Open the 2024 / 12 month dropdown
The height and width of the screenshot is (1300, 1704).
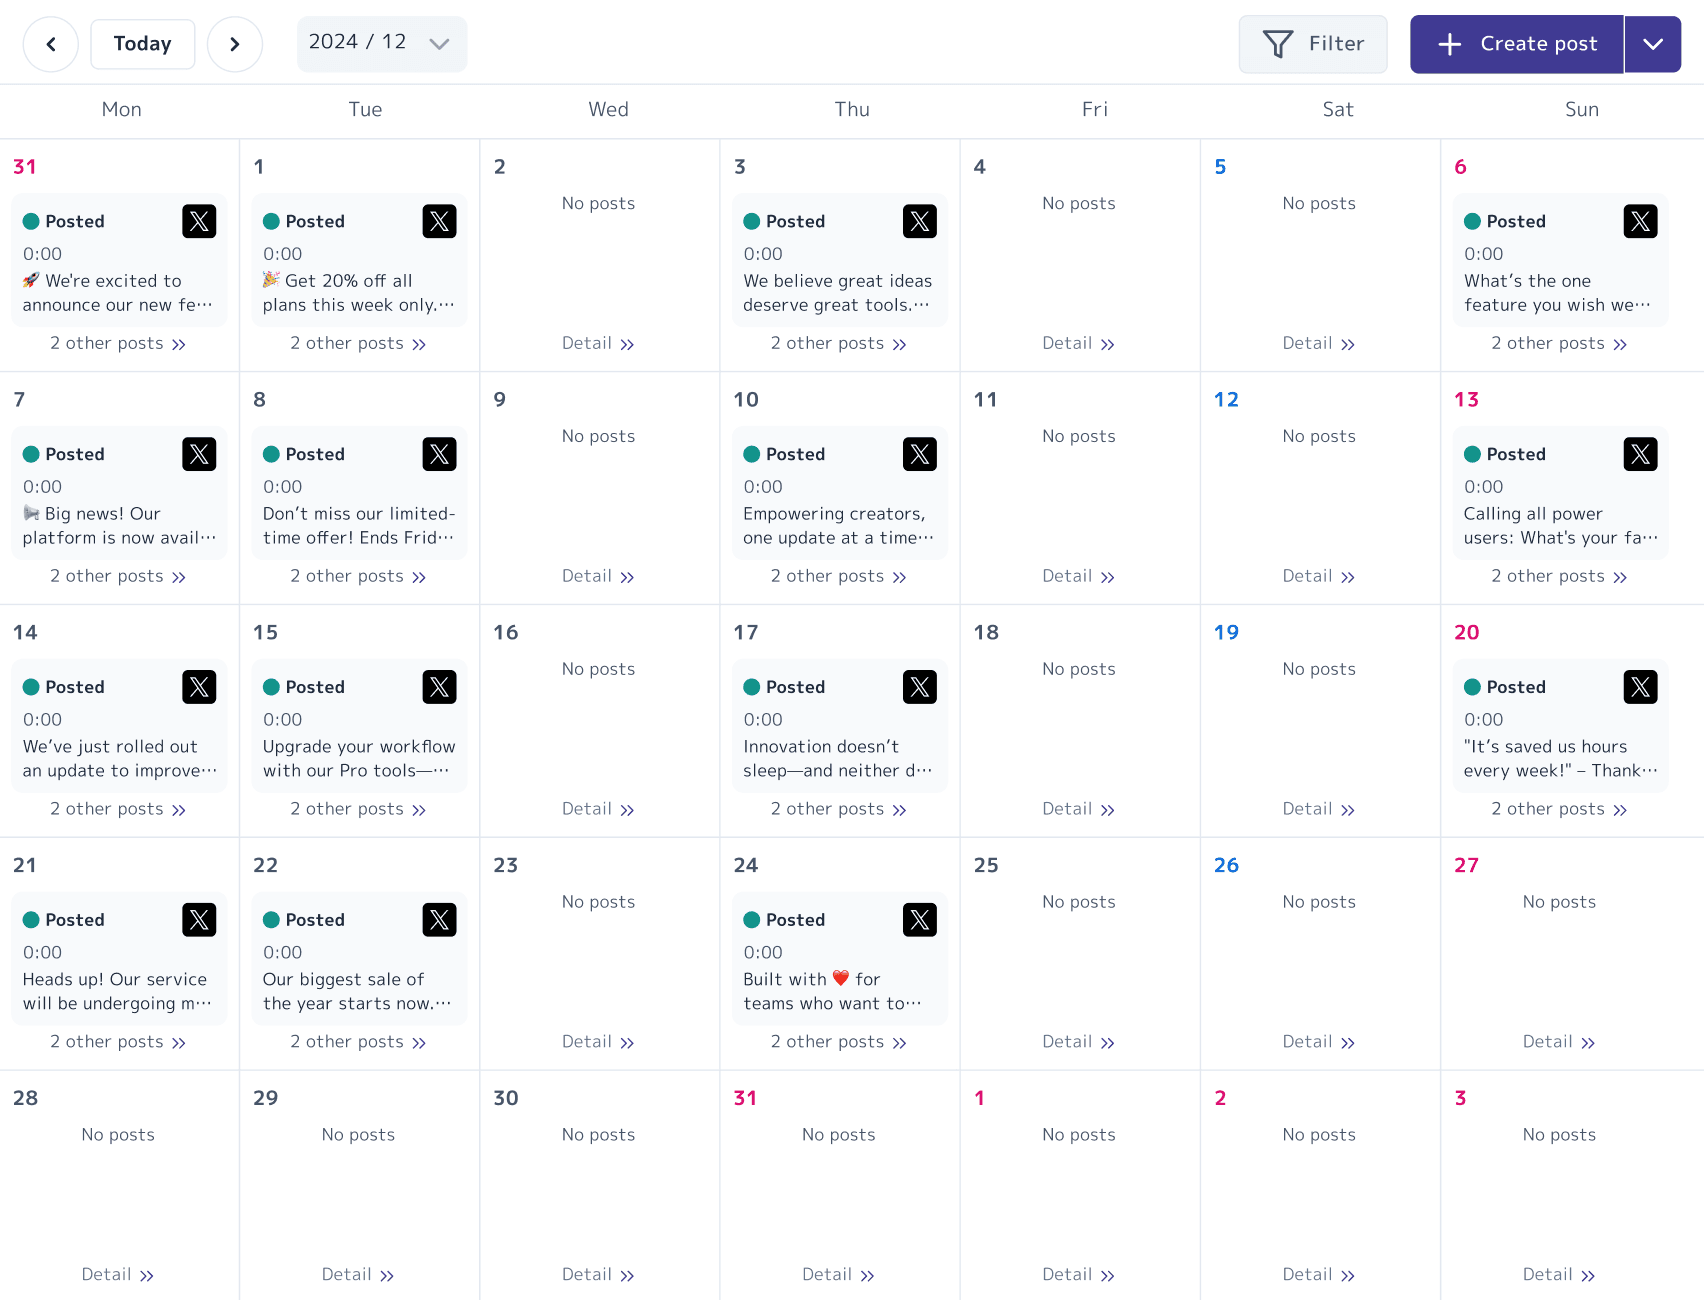pos(382,43)
